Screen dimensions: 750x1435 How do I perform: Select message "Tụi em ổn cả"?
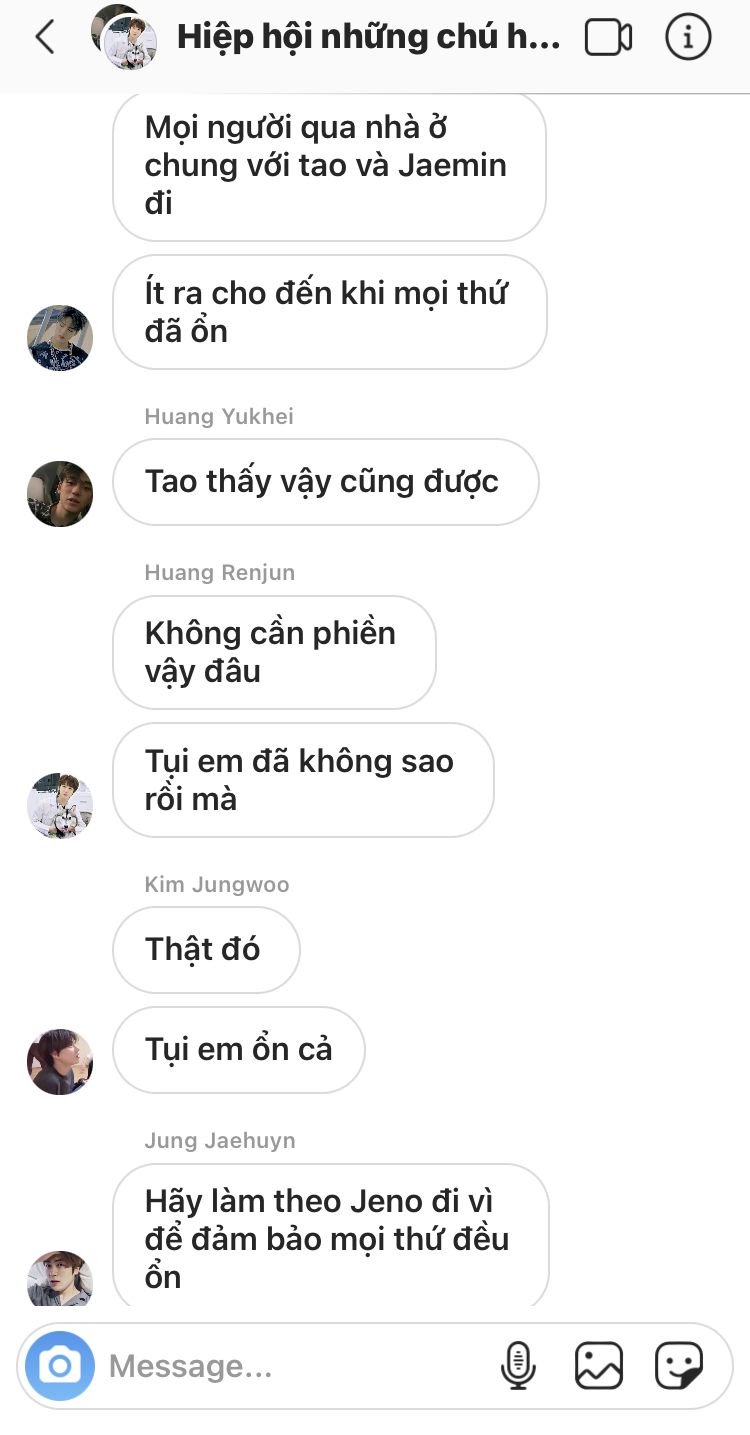click(x=239, y=1050)
